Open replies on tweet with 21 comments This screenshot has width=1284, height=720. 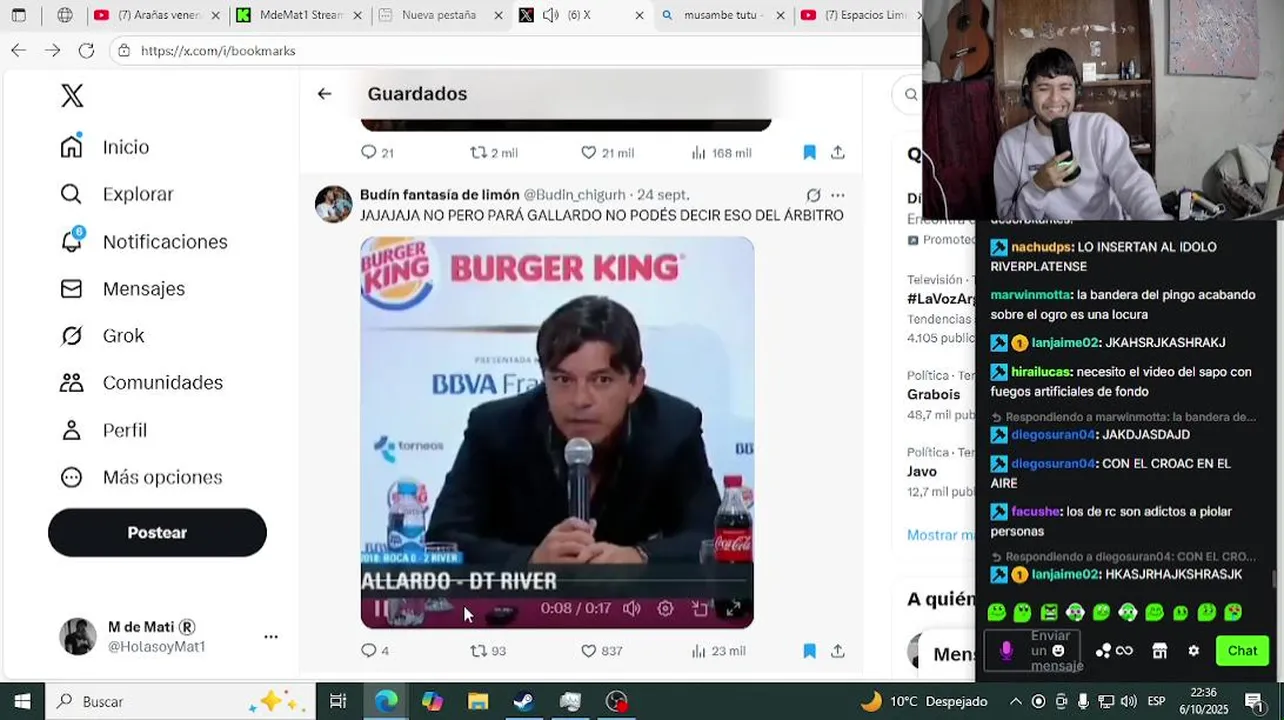point(377,152)
